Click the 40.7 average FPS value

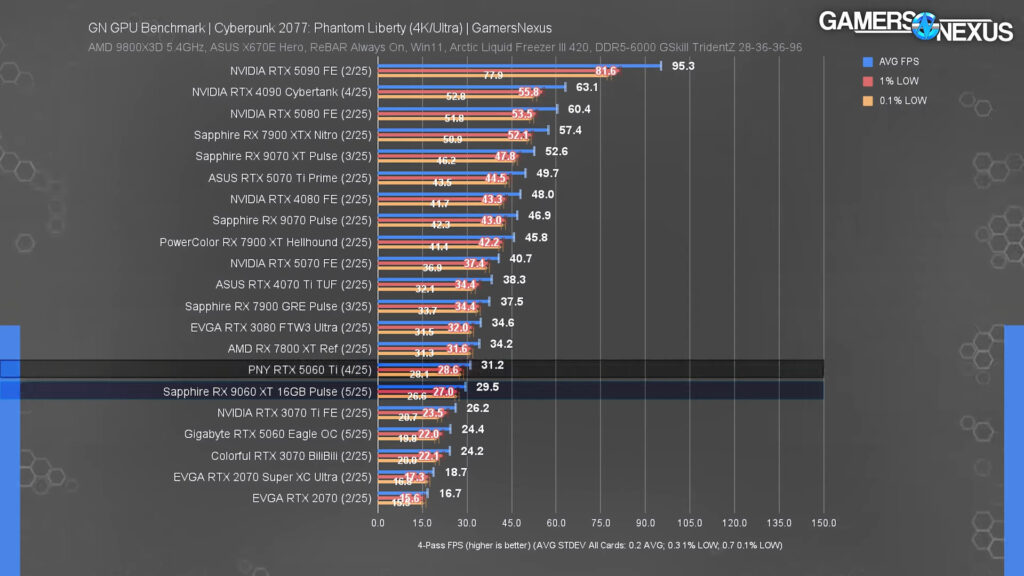pos(520,259)
